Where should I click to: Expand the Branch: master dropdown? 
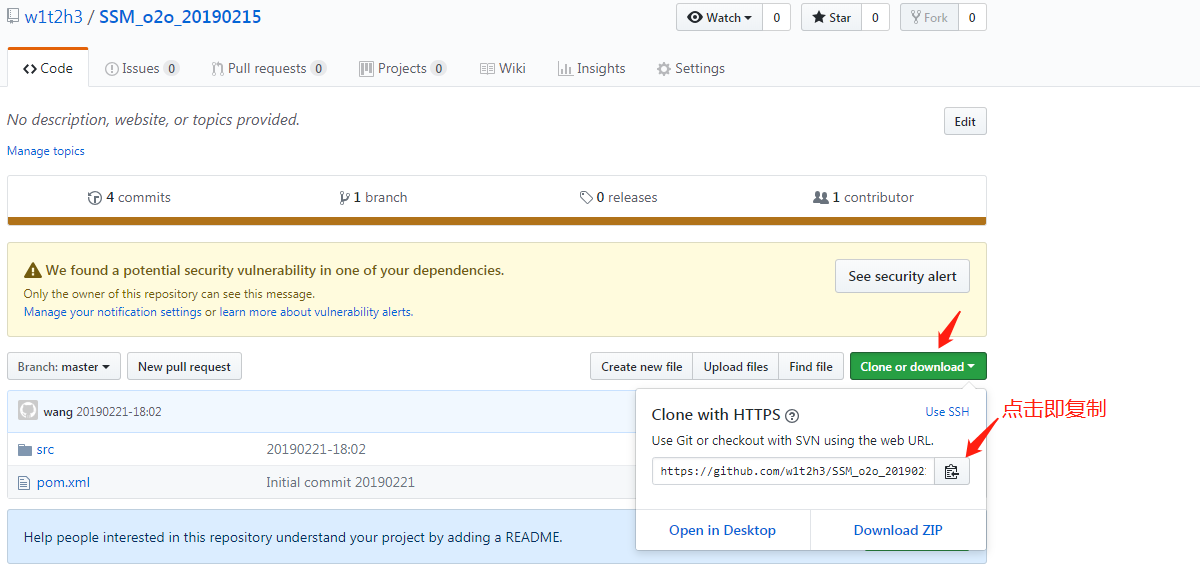[64, 367]
